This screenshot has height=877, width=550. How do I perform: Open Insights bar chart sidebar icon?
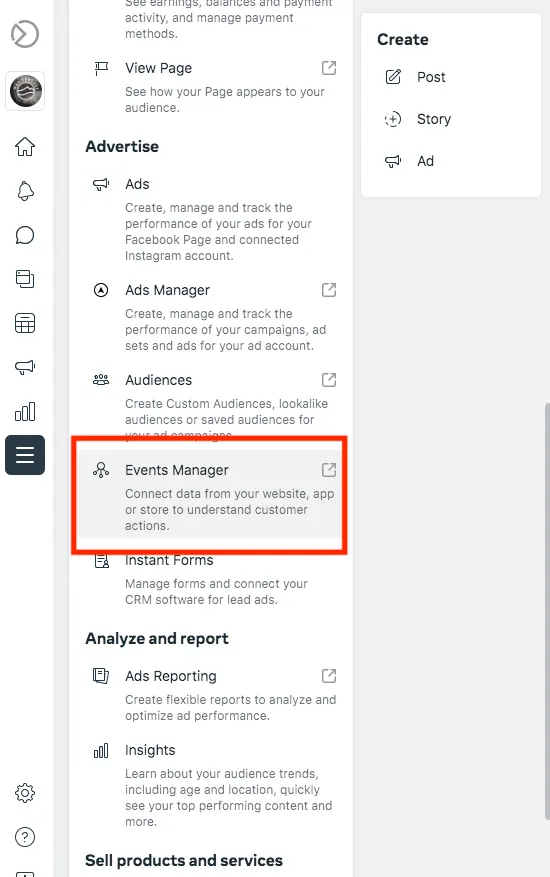click(25, 411)
